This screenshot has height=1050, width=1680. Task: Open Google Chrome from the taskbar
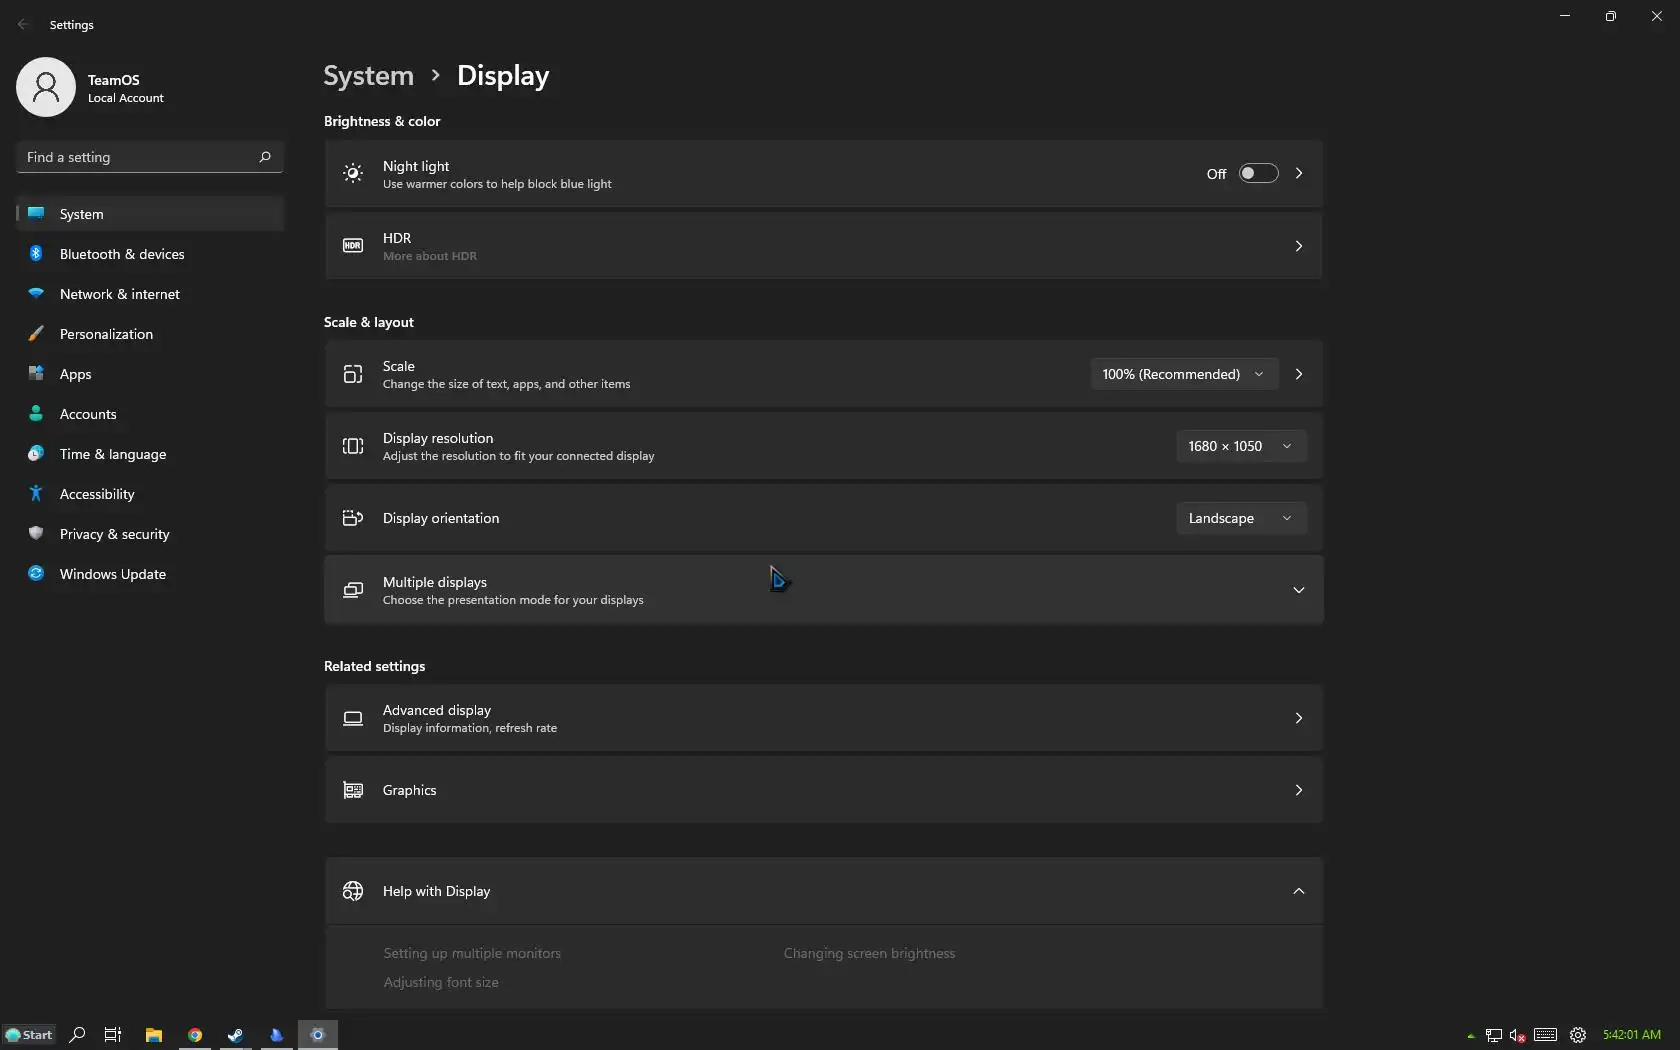(x=195, y=1035)
